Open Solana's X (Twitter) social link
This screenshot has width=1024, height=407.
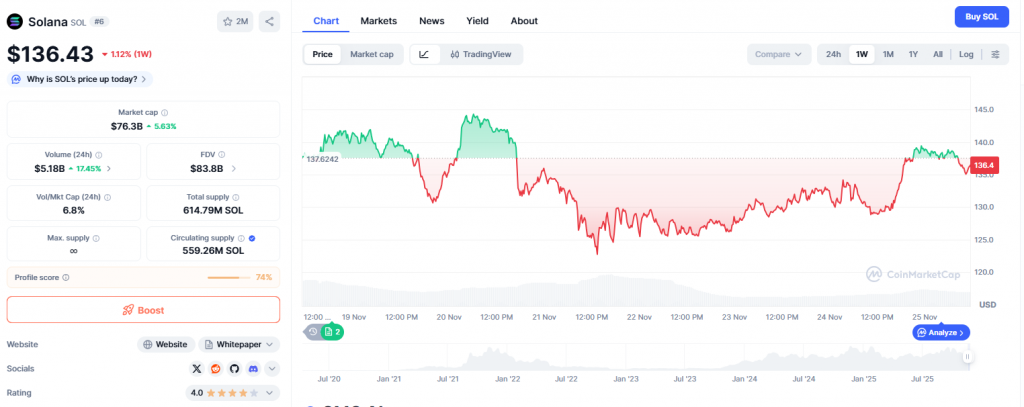coord(198,368)
